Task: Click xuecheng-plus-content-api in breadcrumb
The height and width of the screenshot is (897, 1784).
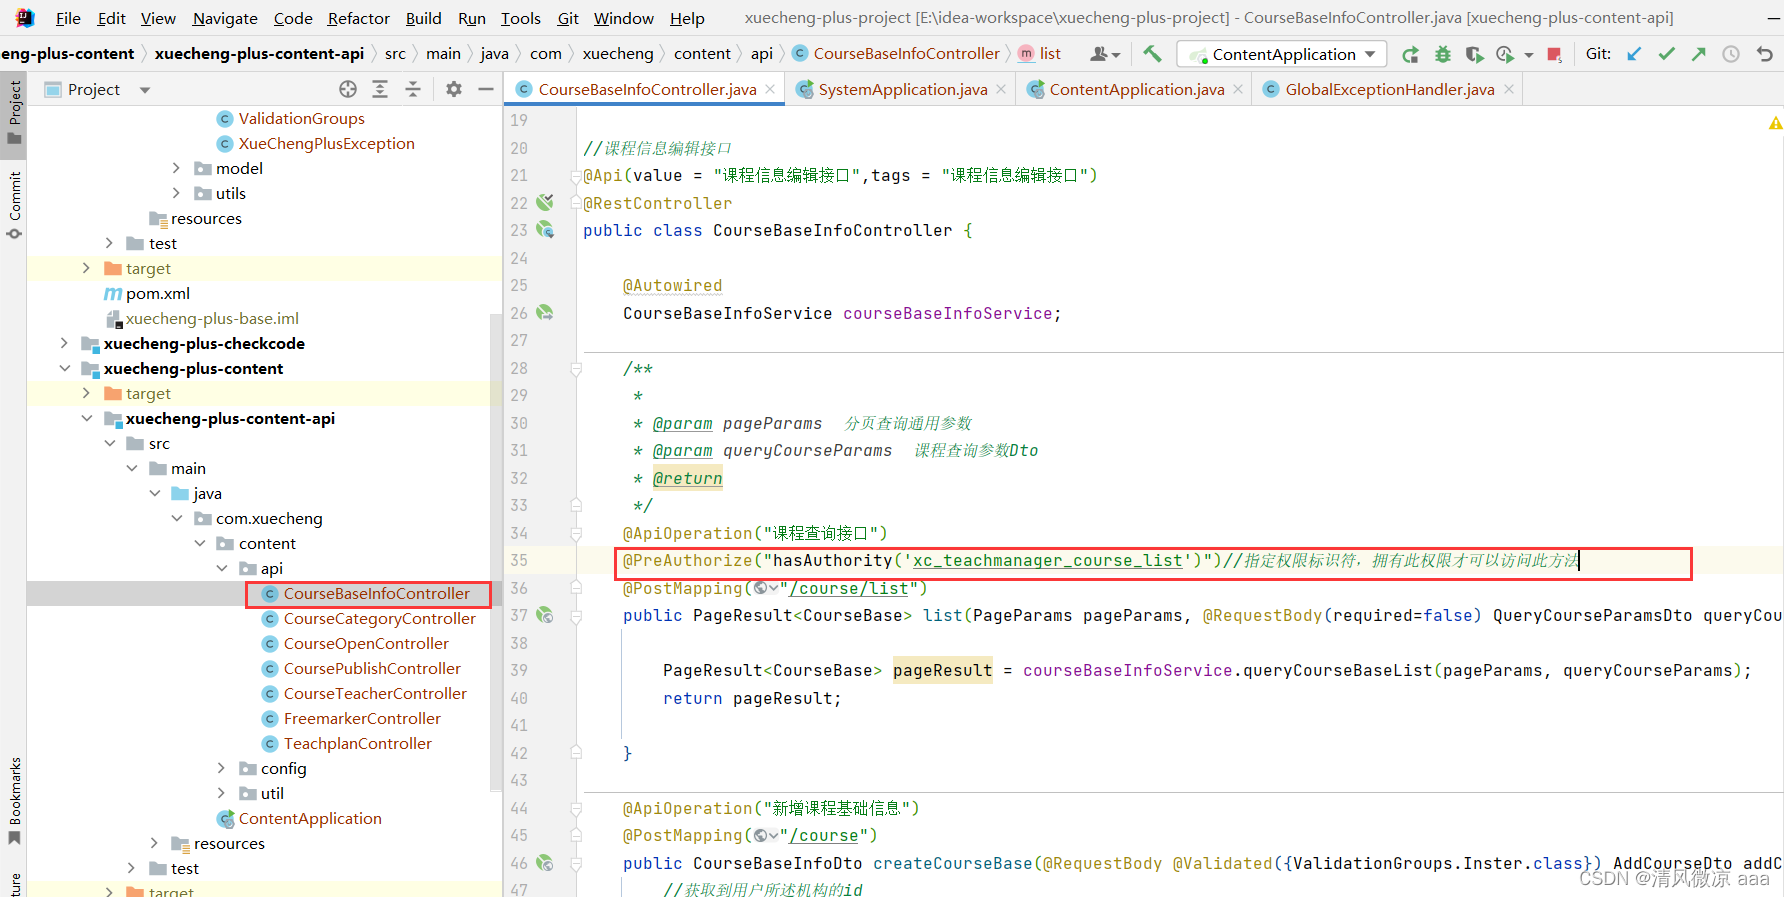Action: click(x=259, y=53)
